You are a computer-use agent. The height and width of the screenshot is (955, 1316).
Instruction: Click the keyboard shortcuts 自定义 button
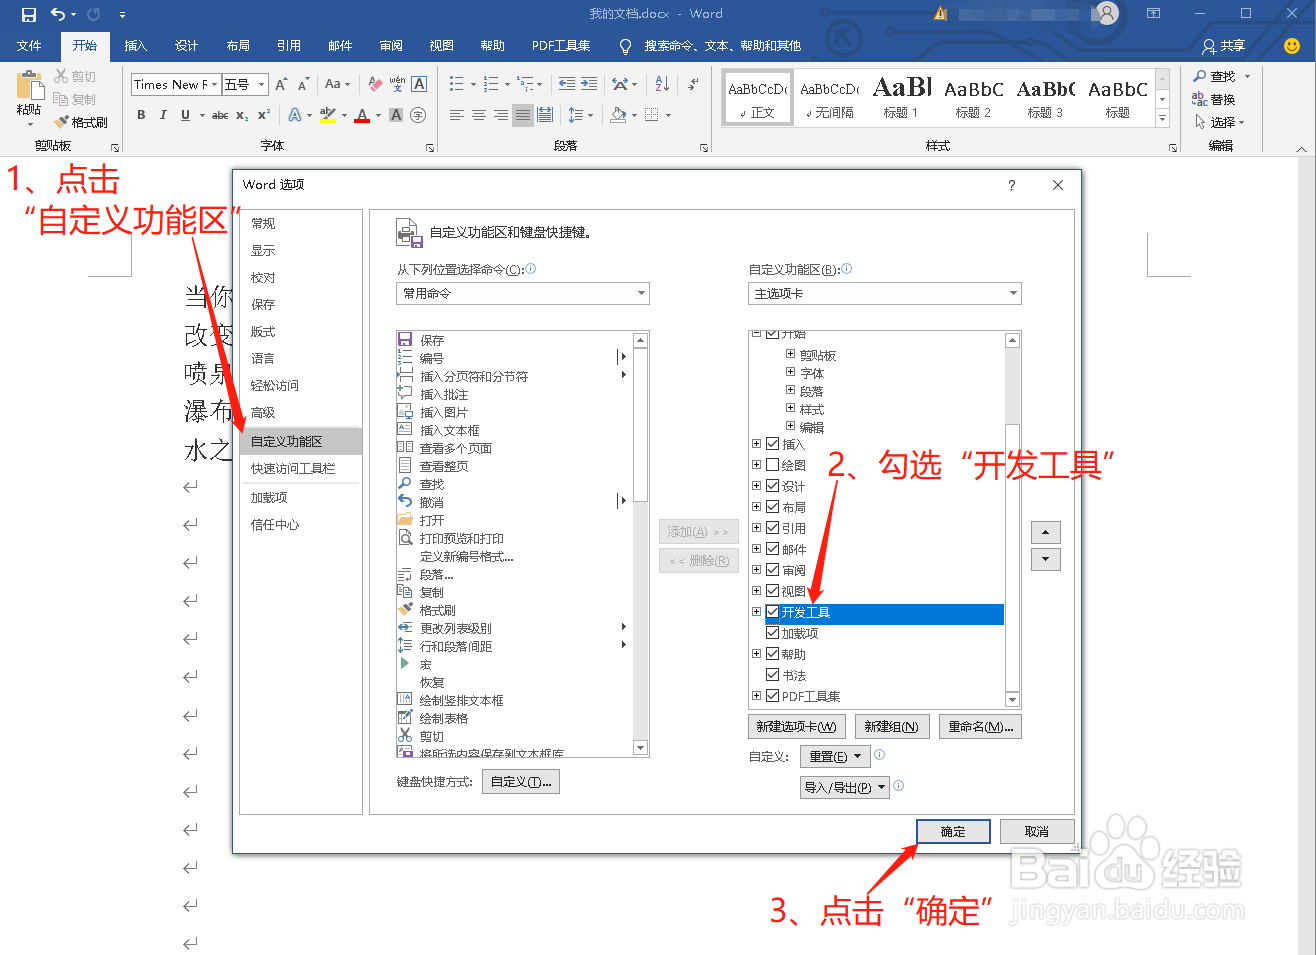(x=521, y=782)
